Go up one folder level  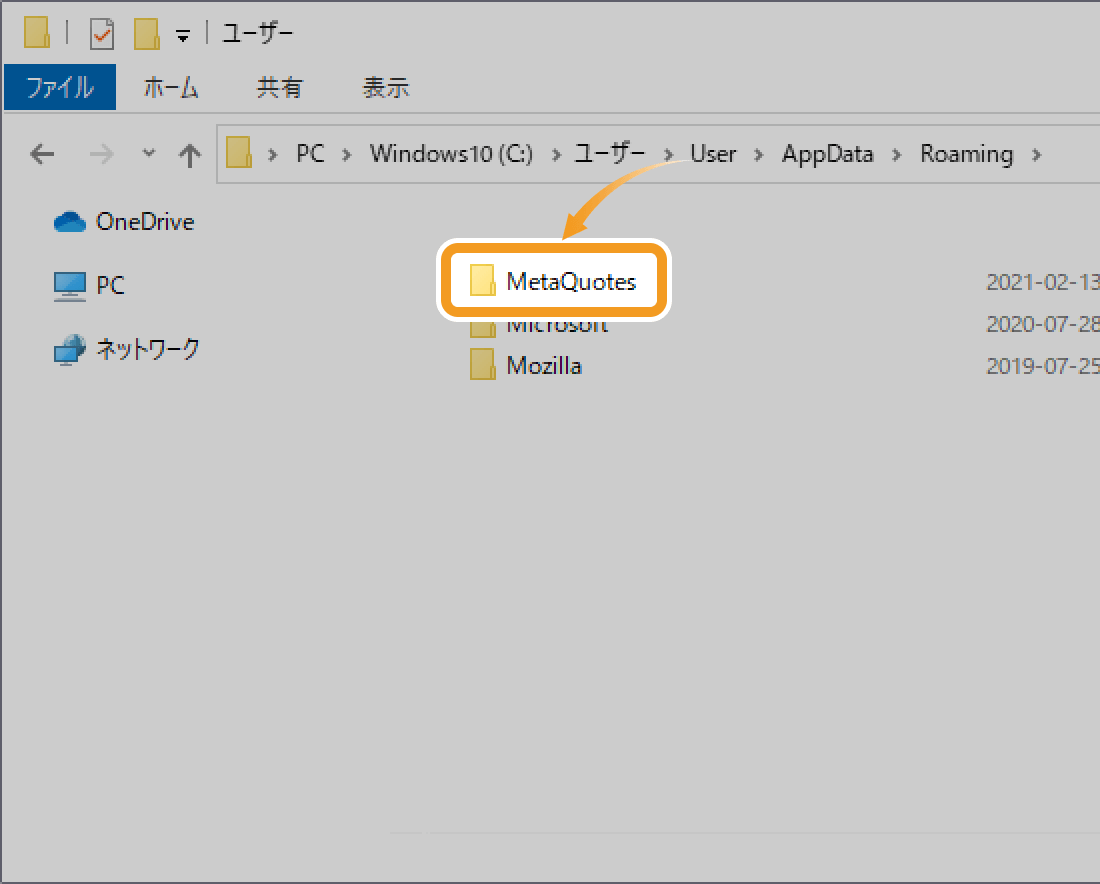(x=189, y=154)
